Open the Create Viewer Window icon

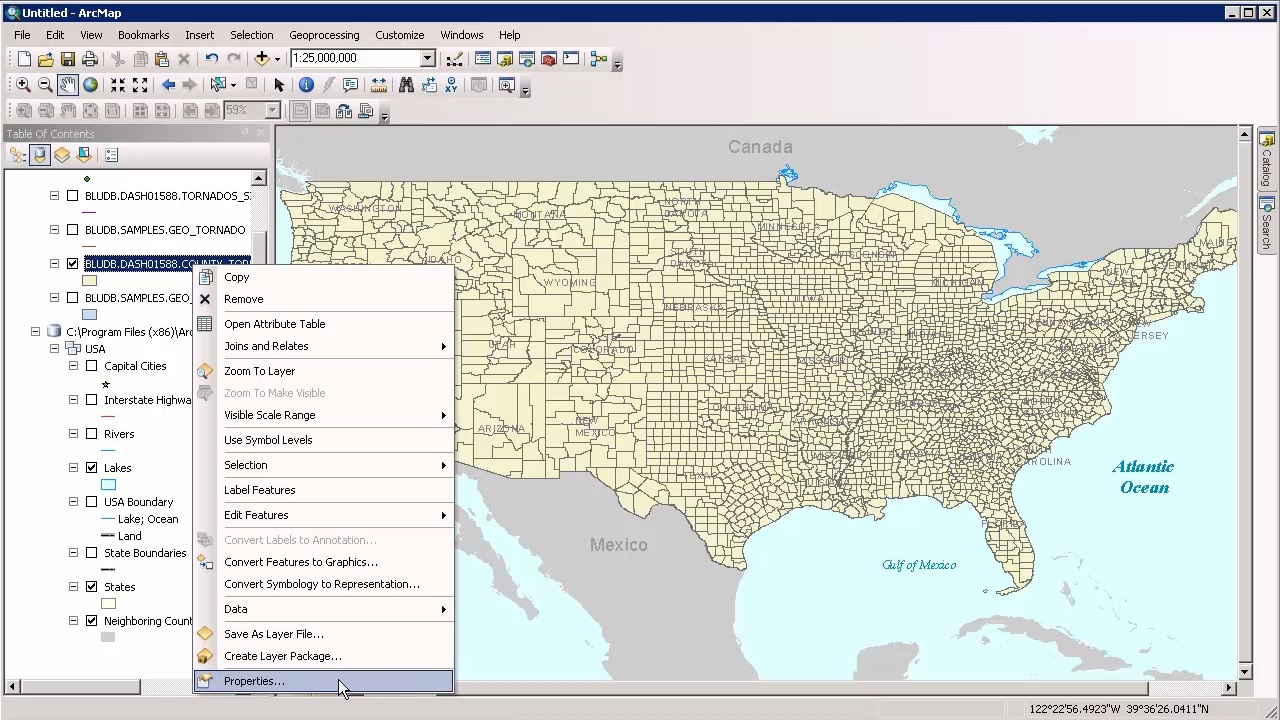506,86
